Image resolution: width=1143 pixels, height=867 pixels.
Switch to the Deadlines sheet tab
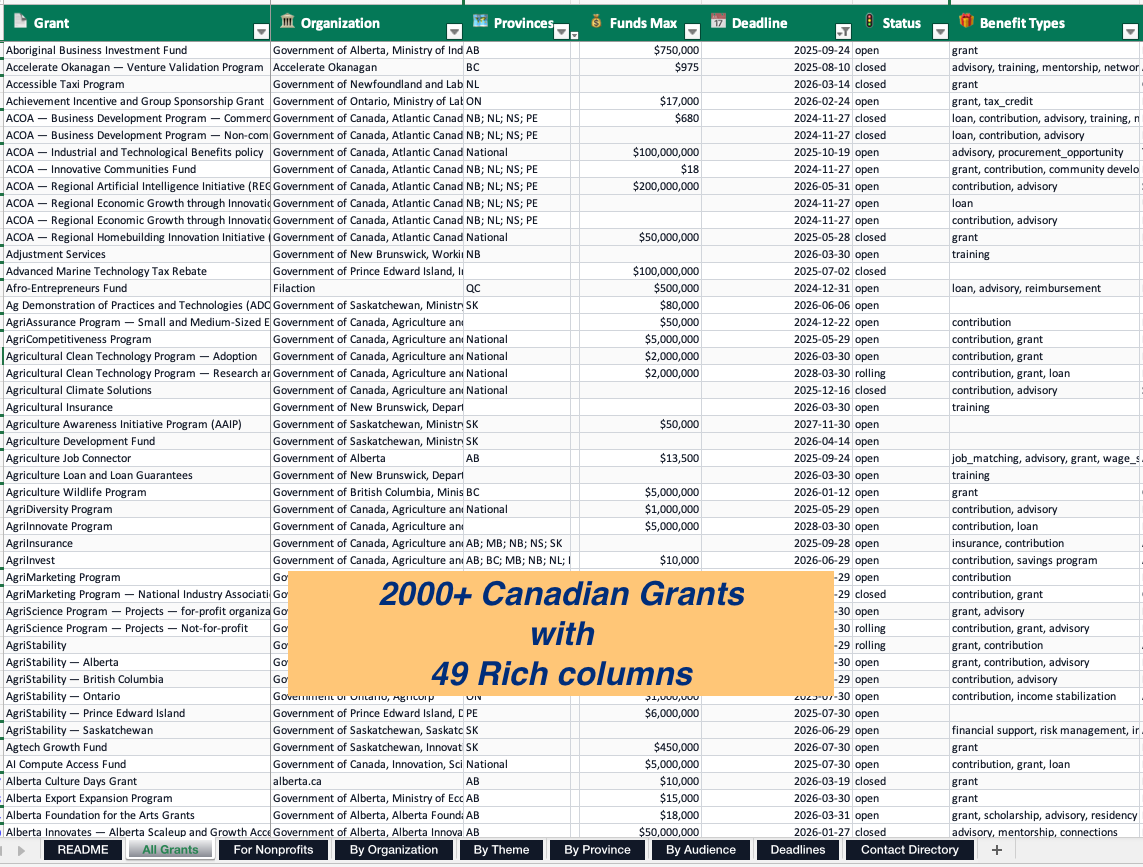(x=798, y=849)
